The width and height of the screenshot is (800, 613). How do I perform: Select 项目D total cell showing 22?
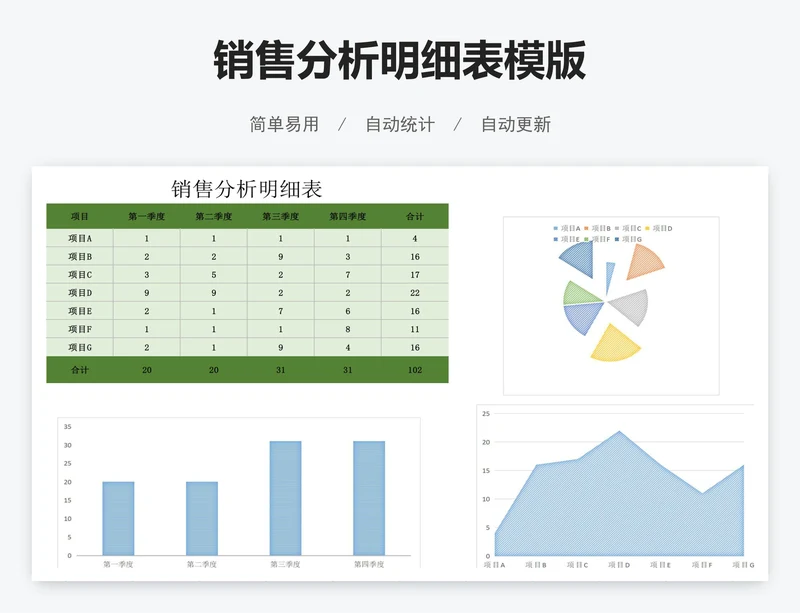415,293
